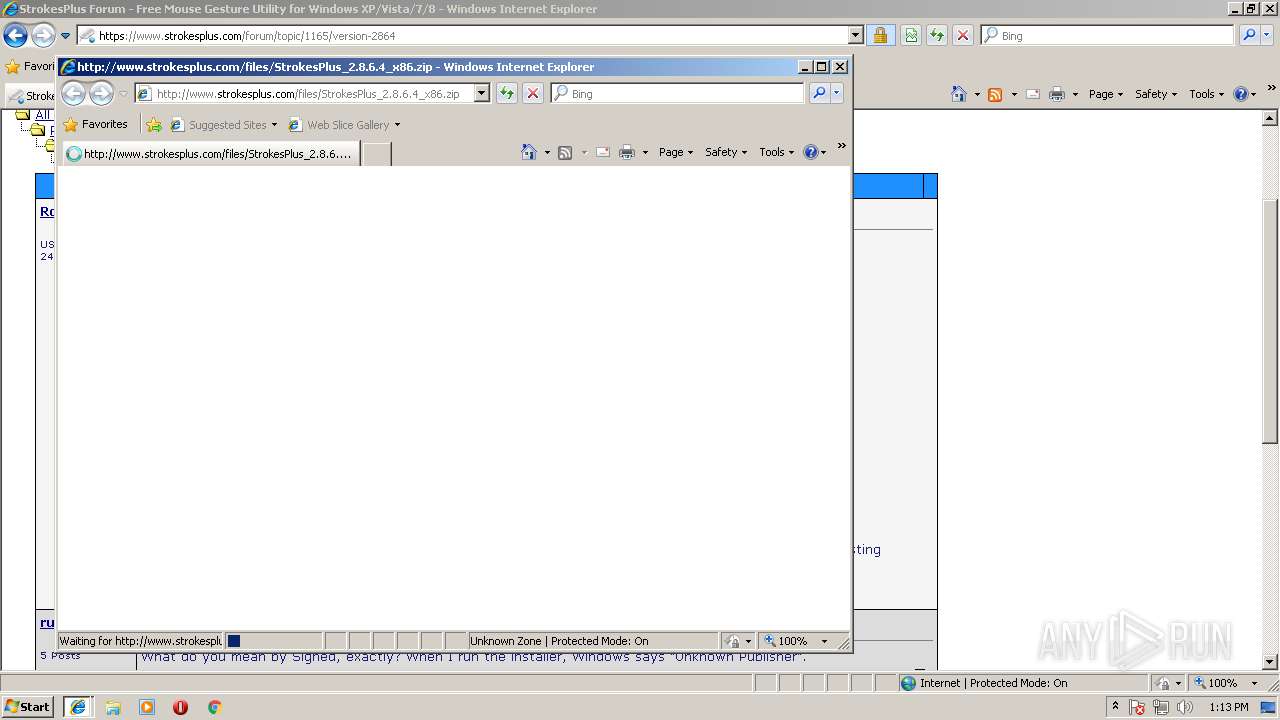Click Home icon in background window command bar
This screenshot has height=720, width=1280.
(x=959, y=94)
